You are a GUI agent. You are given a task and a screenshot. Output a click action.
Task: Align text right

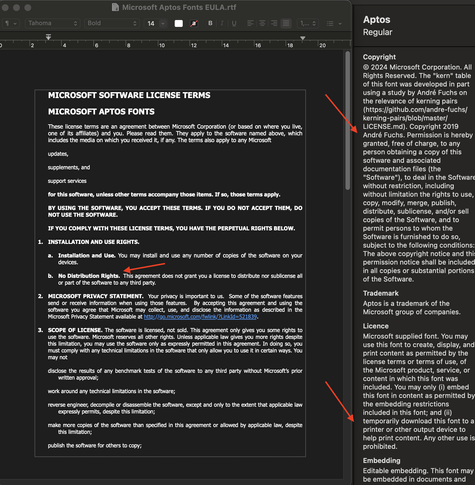pos(274,23)
